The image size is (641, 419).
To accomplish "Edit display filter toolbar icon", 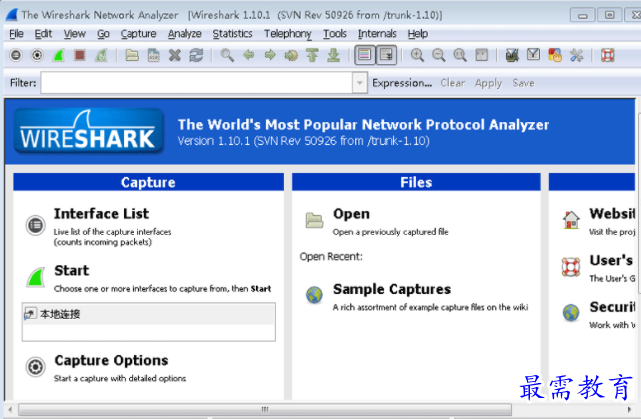I will click(x=533, y=55).
